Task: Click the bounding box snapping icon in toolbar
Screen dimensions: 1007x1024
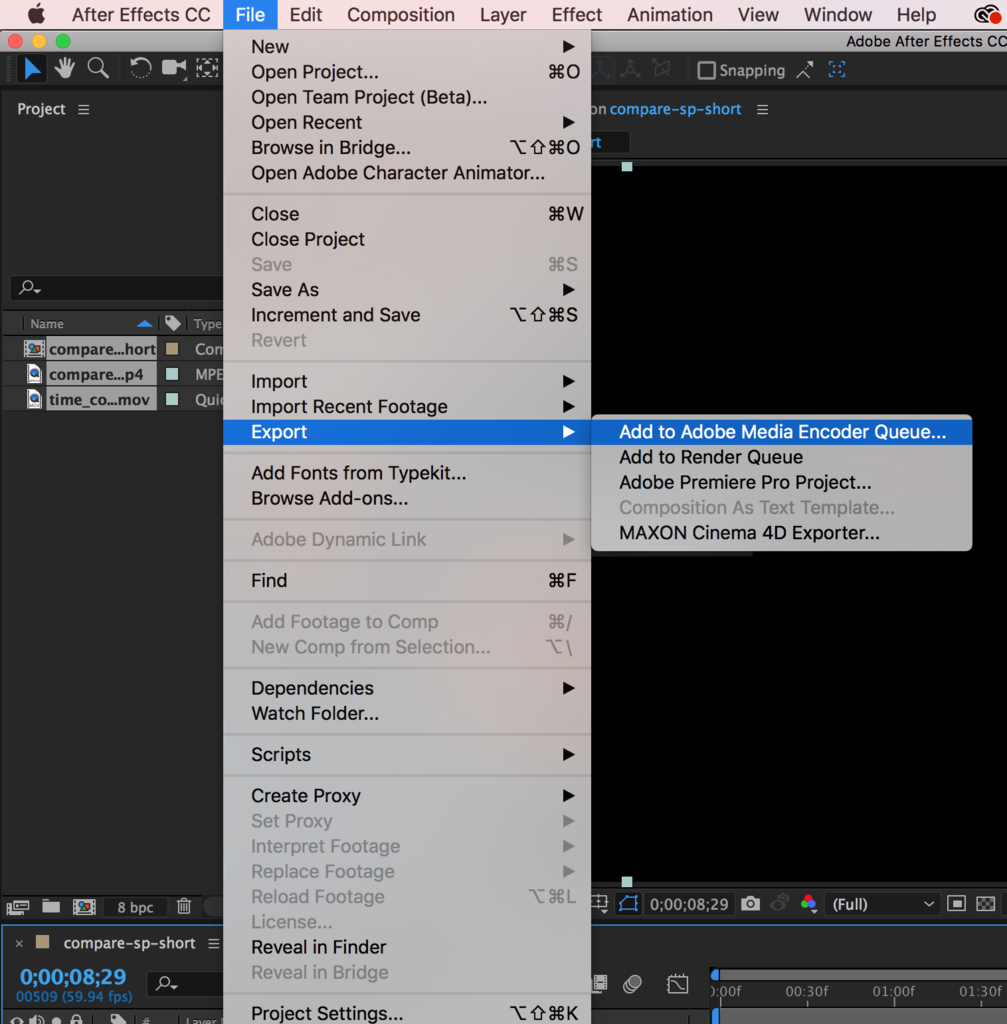Action: point(837,70)
